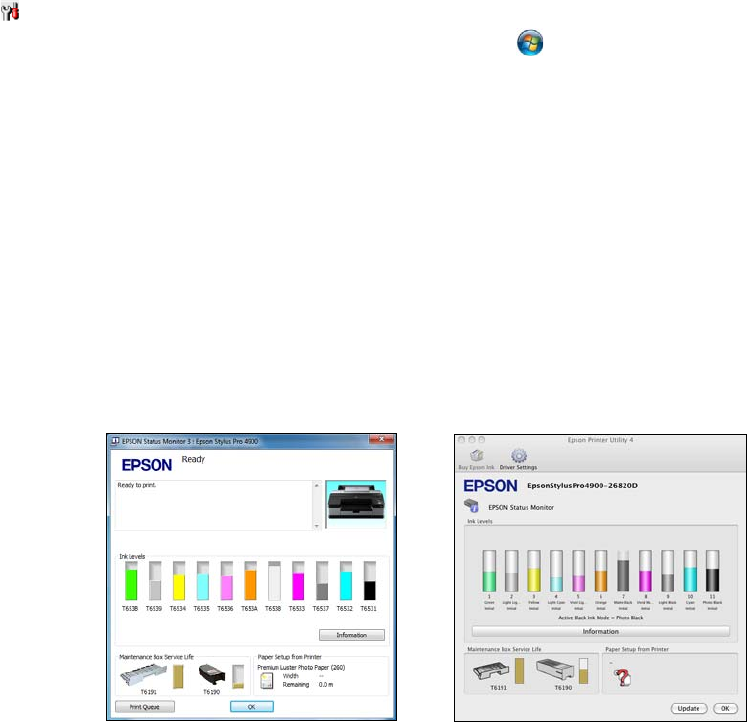Click OK in Epson Printer Utility 4
The height and width of the screenshot is (722, 747).
(x=725, y=708)
